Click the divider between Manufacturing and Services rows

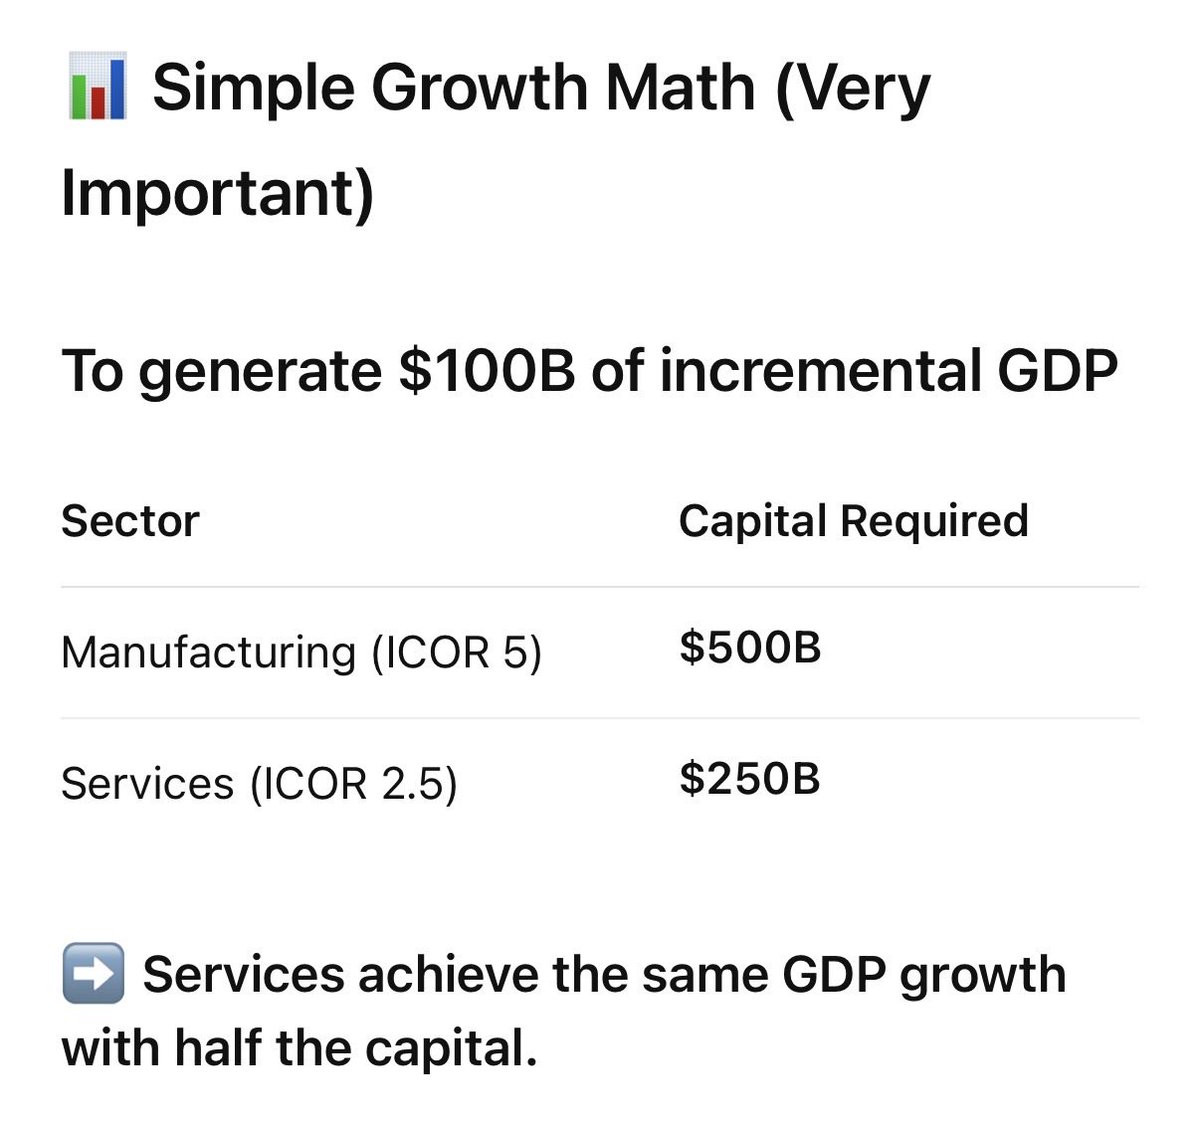click(x=600, y=718)
